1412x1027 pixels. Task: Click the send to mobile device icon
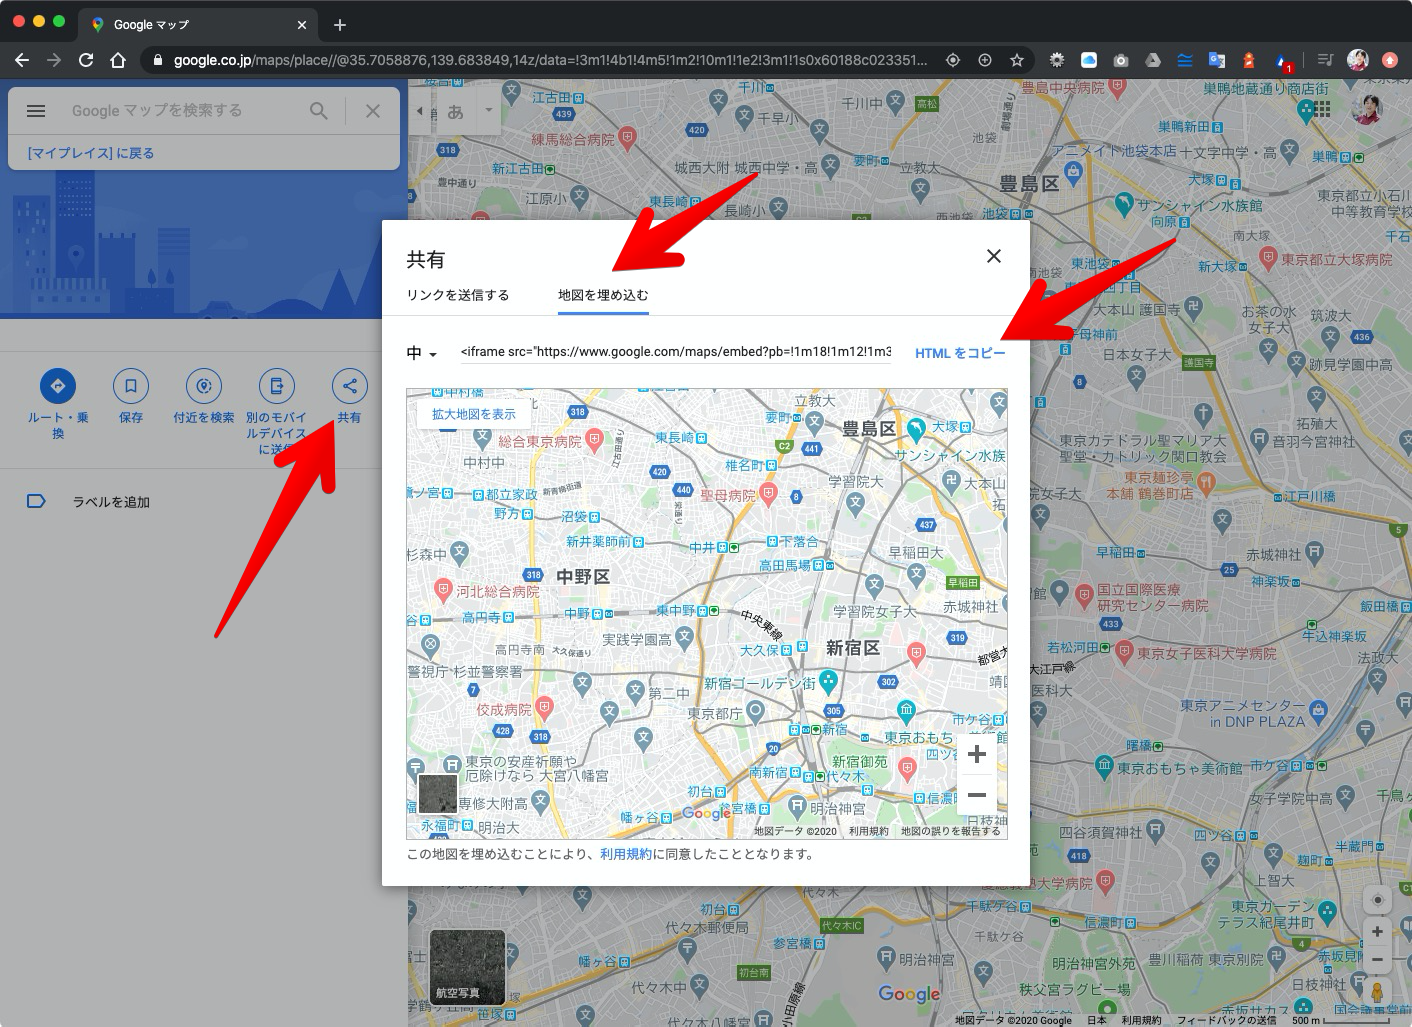pos(277,385)
